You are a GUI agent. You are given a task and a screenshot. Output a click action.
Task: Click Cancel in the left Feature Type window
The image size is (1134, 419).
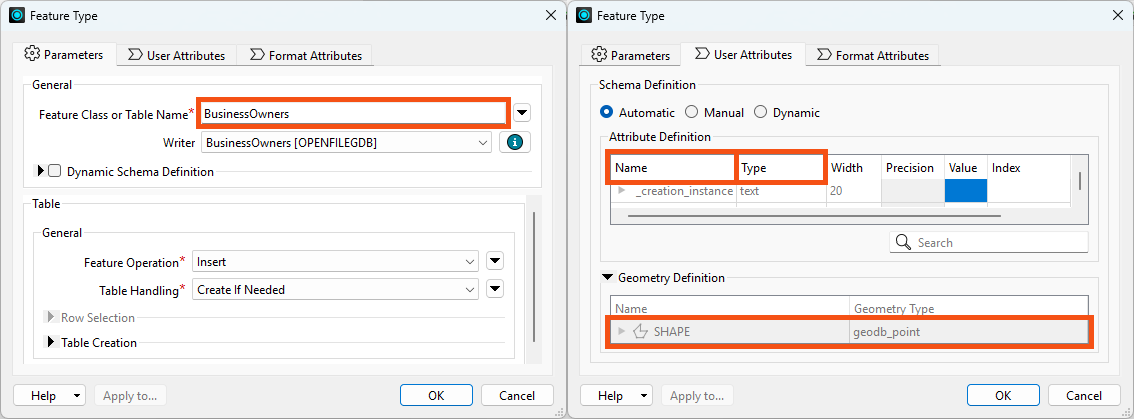coord(517,395)
